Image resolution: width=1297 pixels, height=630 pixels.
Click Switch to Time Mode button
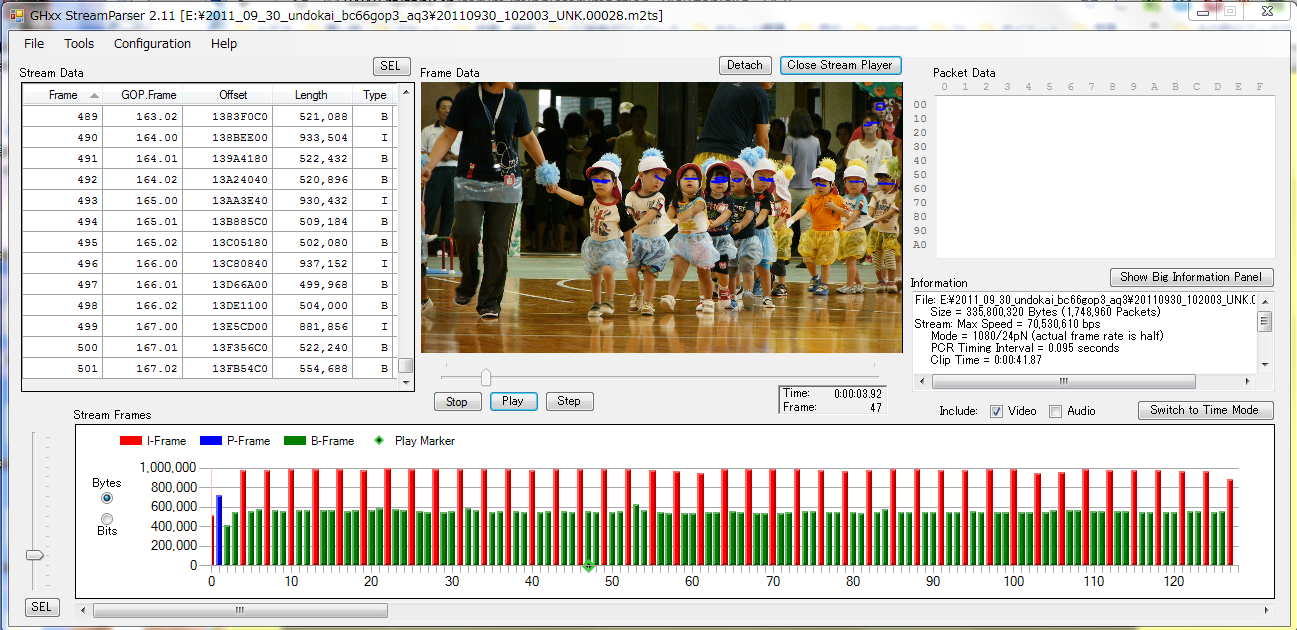click(x=1204, y=410)
